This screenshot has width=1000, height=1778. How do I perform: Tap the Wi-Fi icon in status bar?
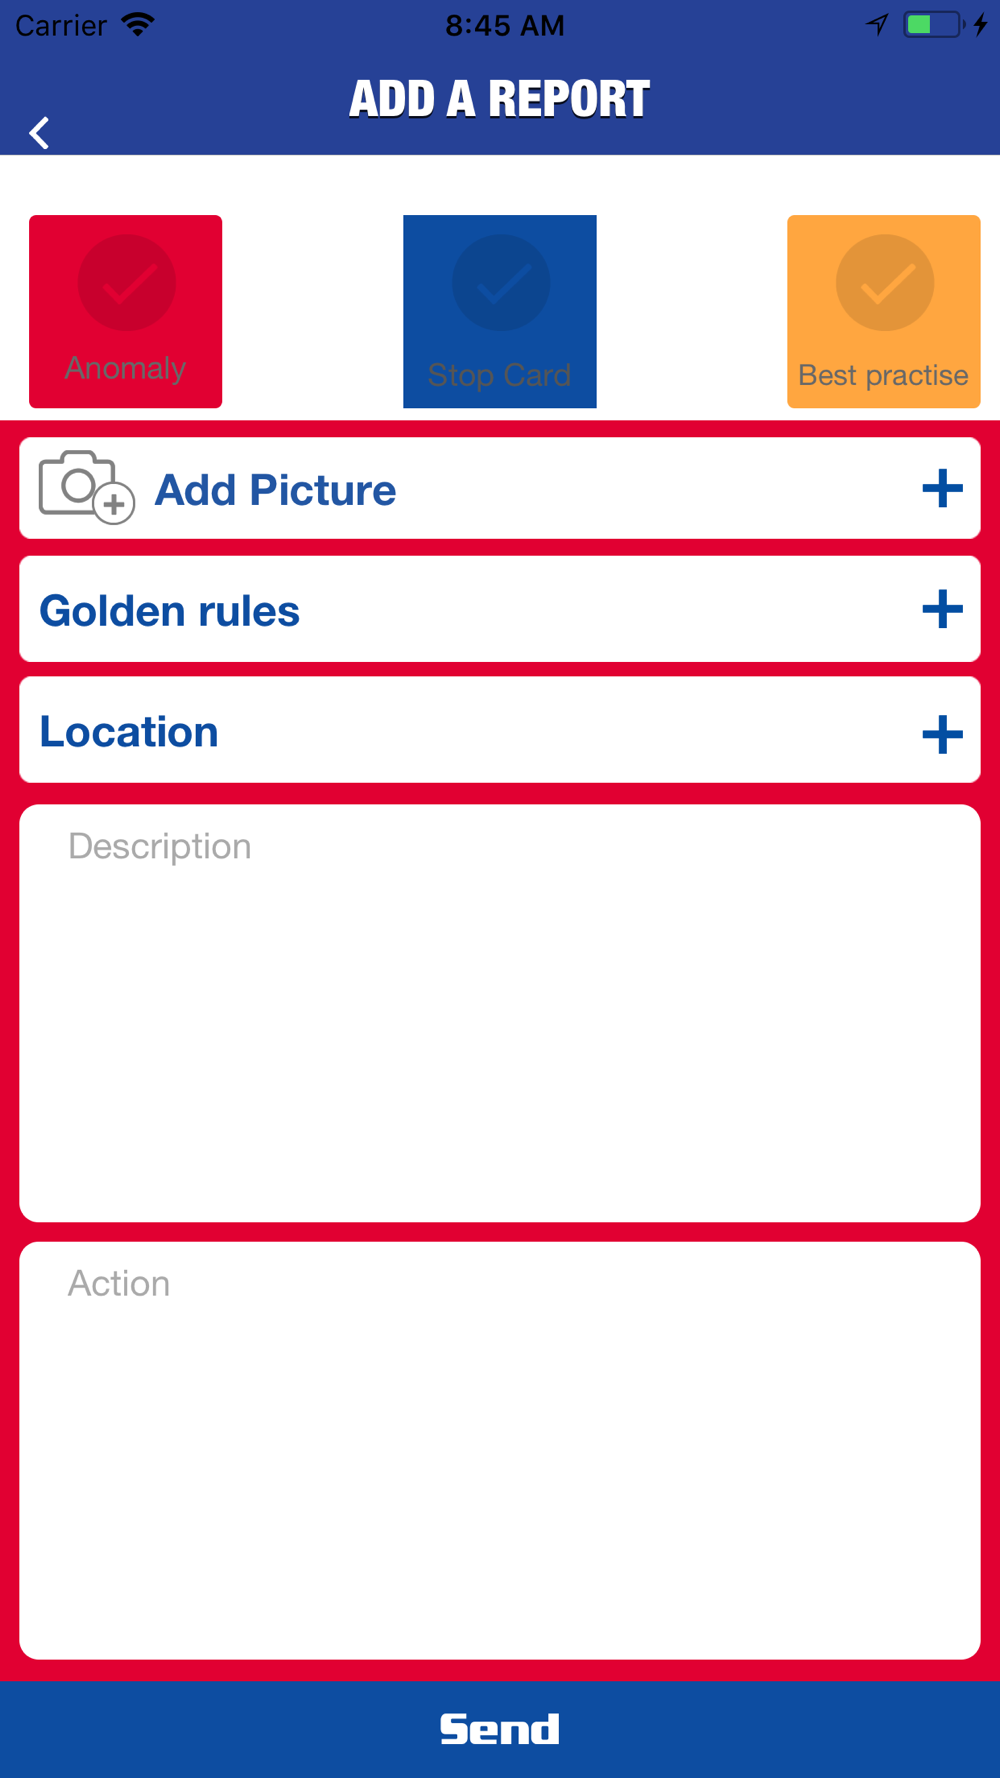pyautogui.click(x=138, y=25)
